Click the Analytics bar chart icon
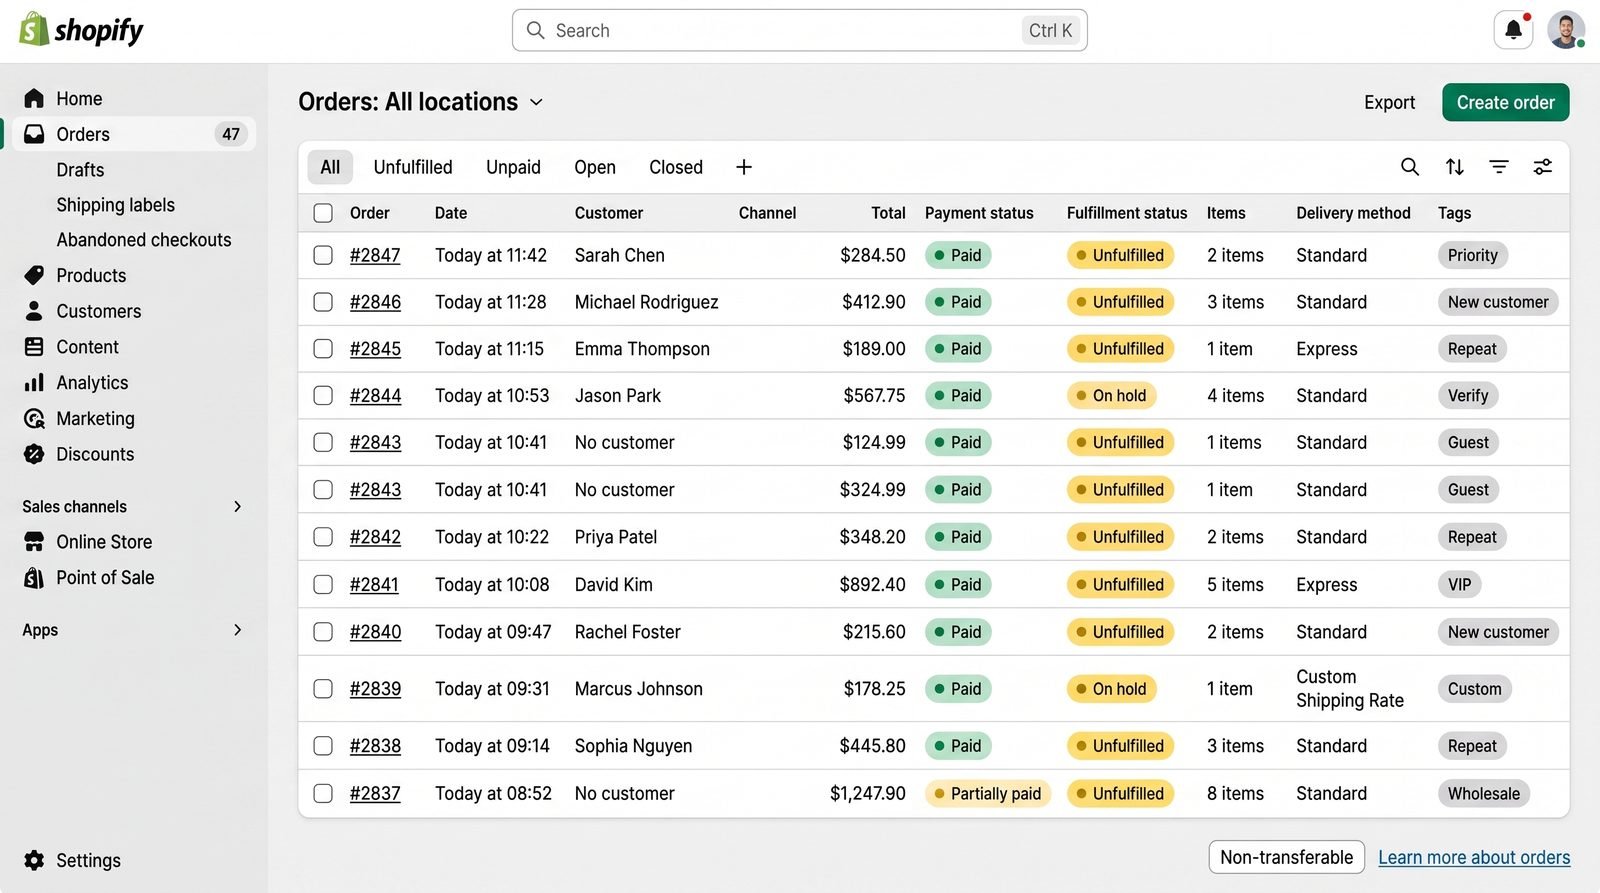This screenshot has height=893, width=1600. [x=34, y=382]
